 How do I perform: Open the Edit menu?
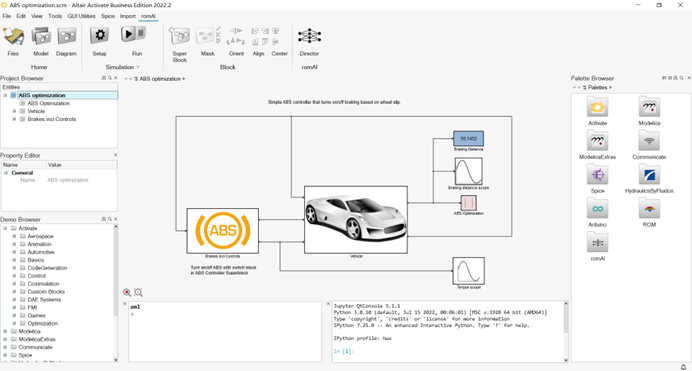[x=21, y=16]
